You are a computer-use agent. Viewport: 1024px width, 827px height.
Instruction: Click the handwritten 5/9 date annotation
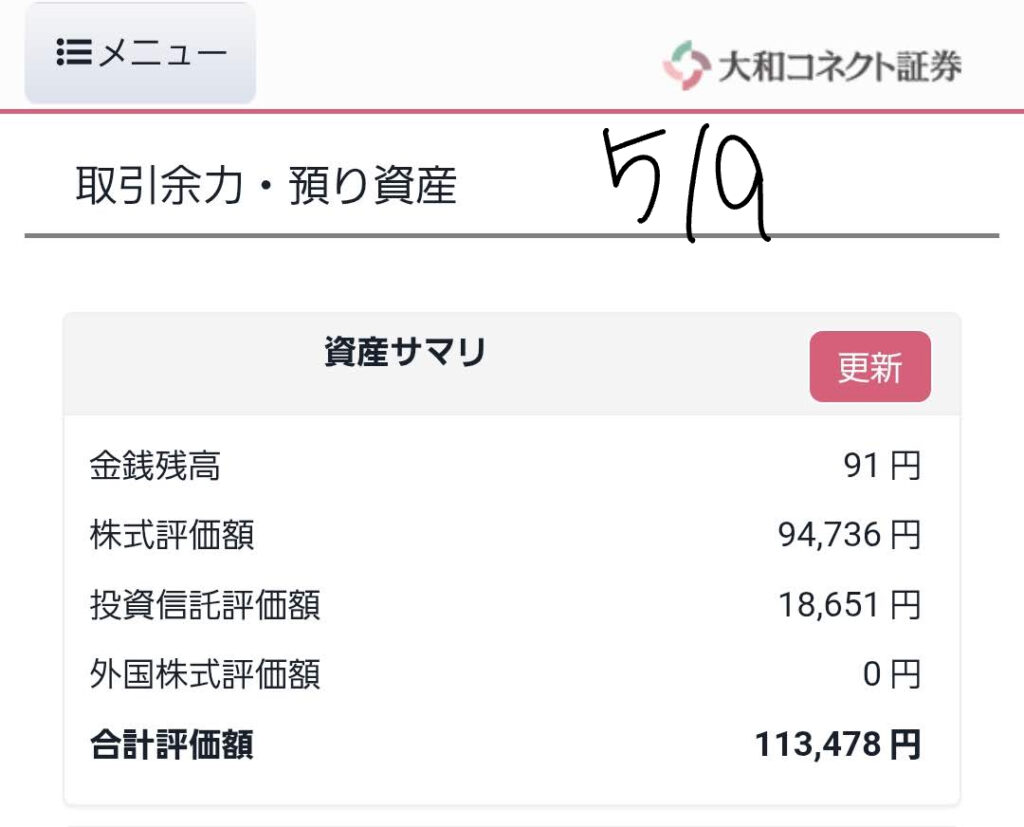(x=686, y=184)
